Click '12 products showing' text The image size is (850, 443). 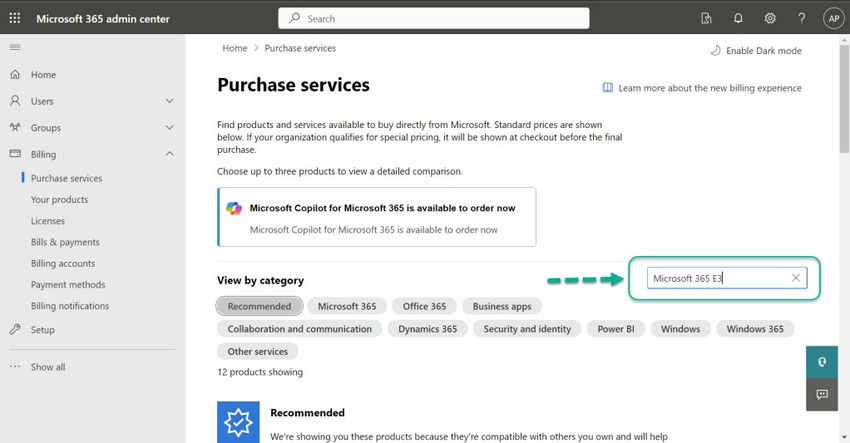260,372
